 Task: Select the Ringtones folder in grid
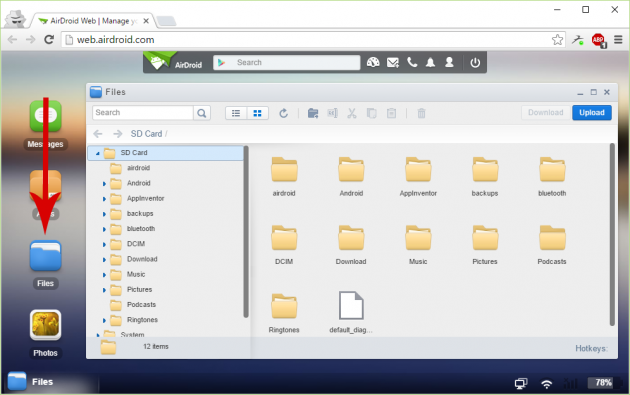pos(284,313)
